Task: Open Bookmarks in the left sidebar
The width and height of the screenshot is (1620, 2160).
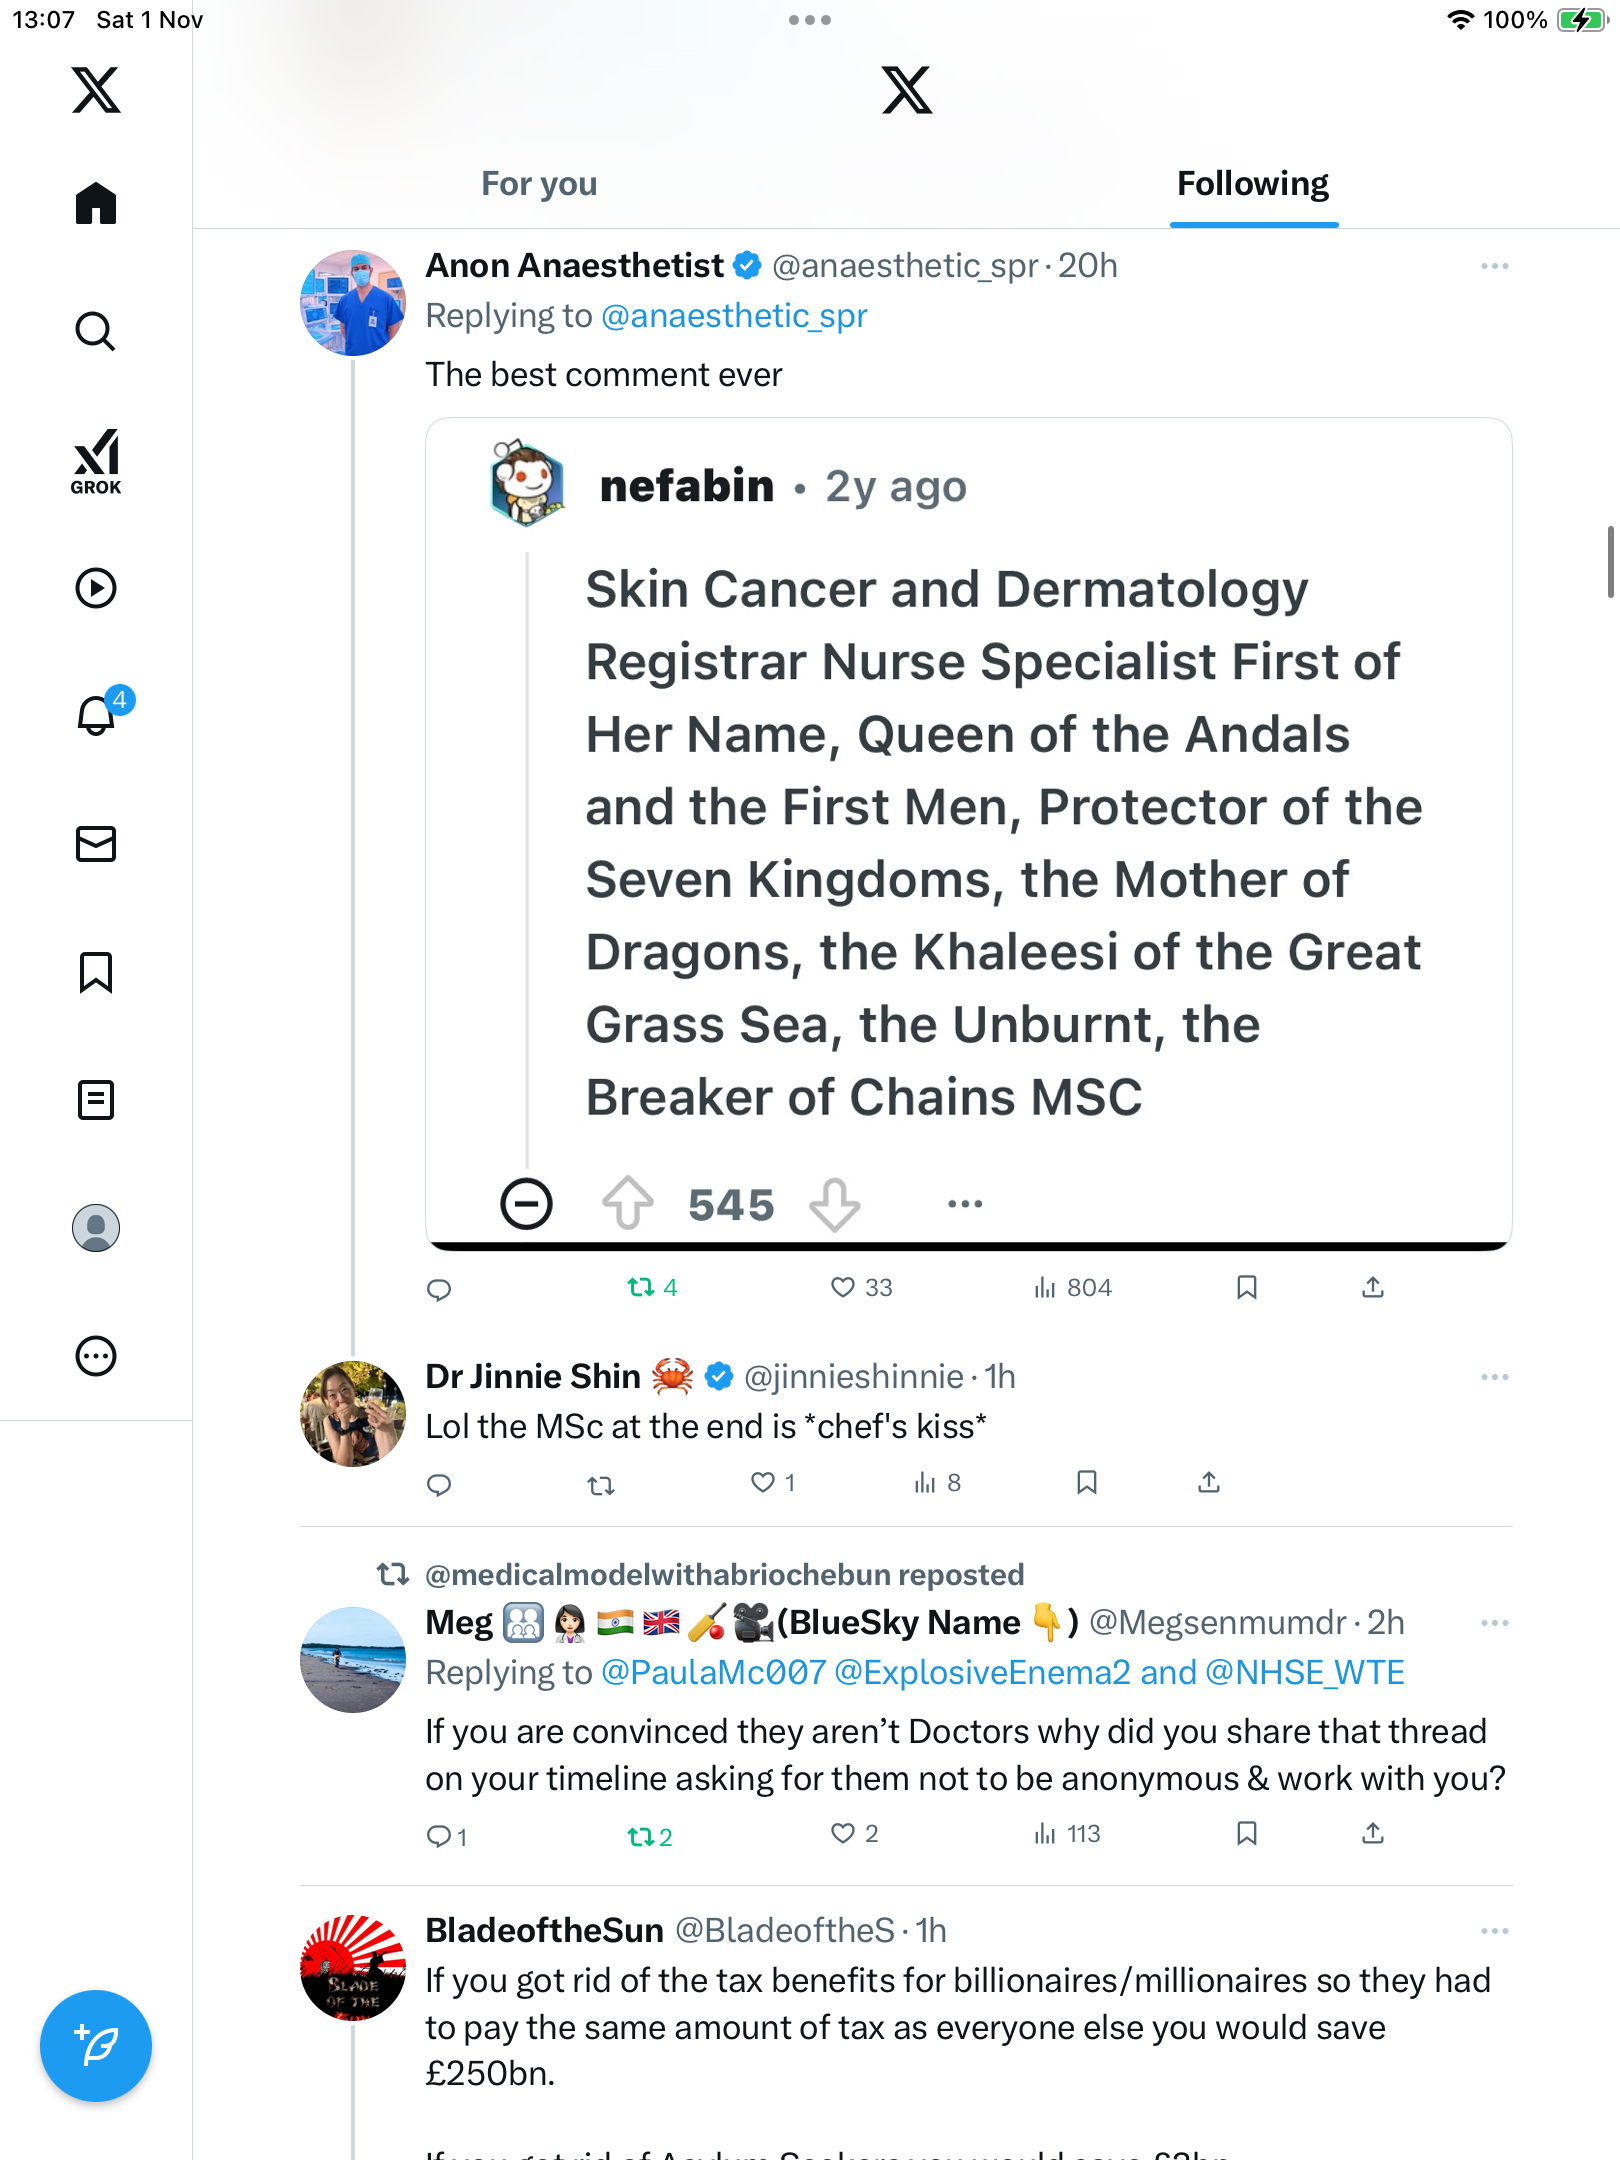Action: coord(96,972)
